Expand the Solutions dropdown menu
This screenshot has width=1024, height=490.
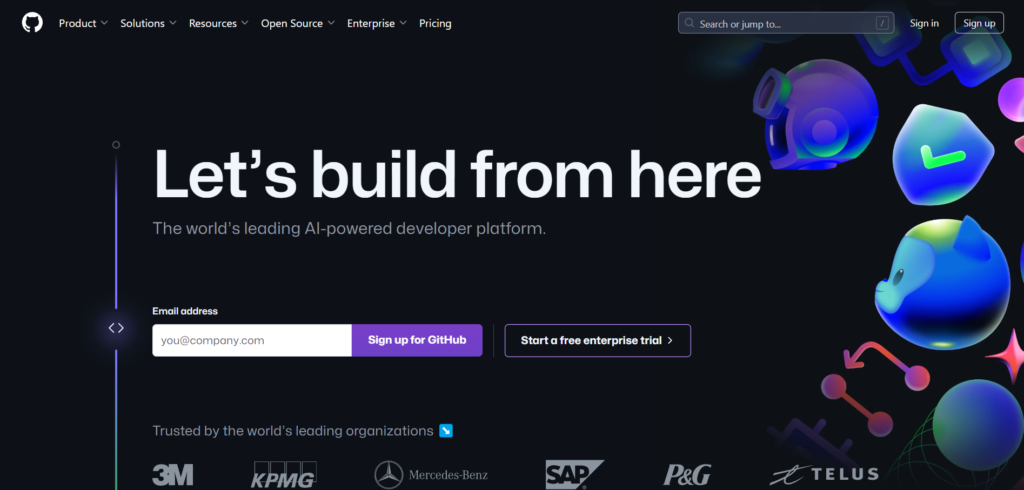(x=148, y=24)
